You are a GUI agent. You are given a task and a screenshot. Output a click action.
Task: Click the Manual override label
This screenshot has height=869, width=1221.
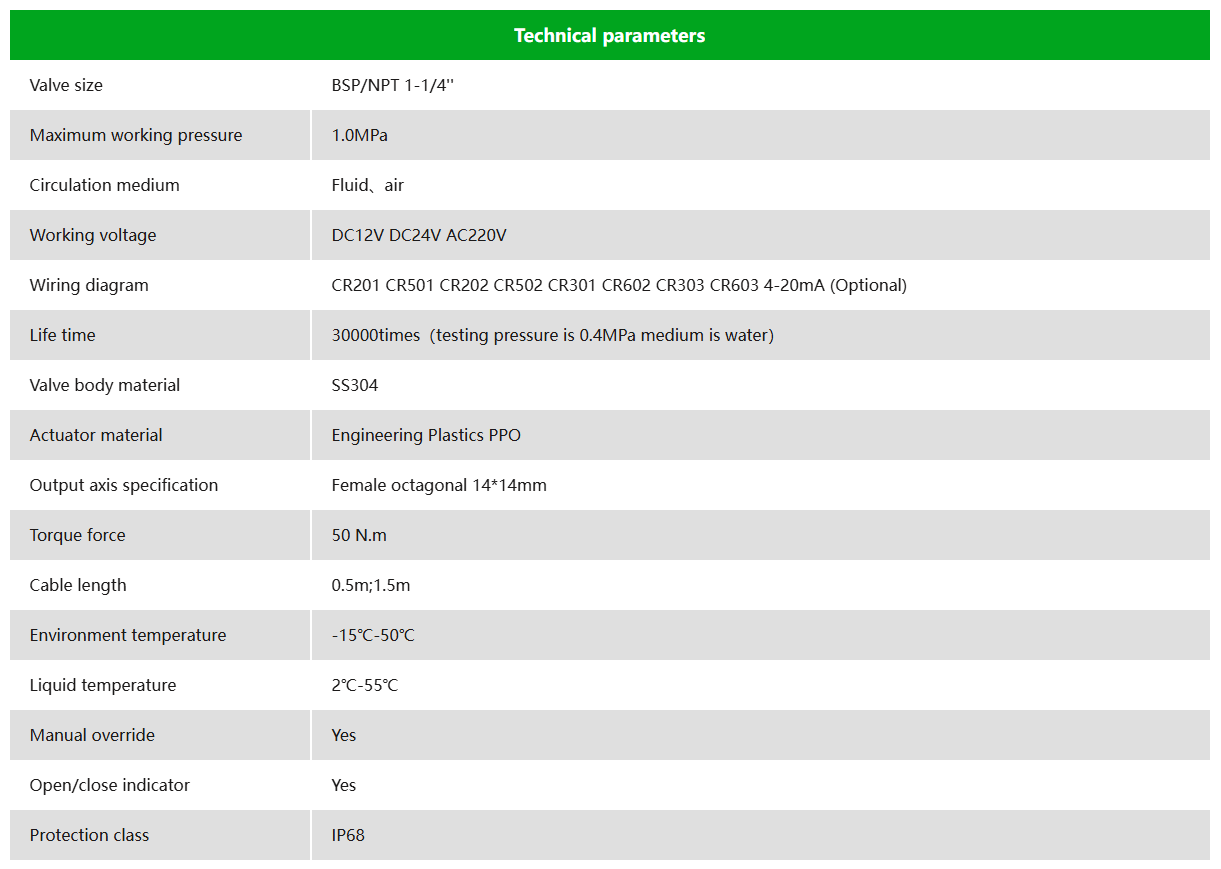[x=92, y=735]
